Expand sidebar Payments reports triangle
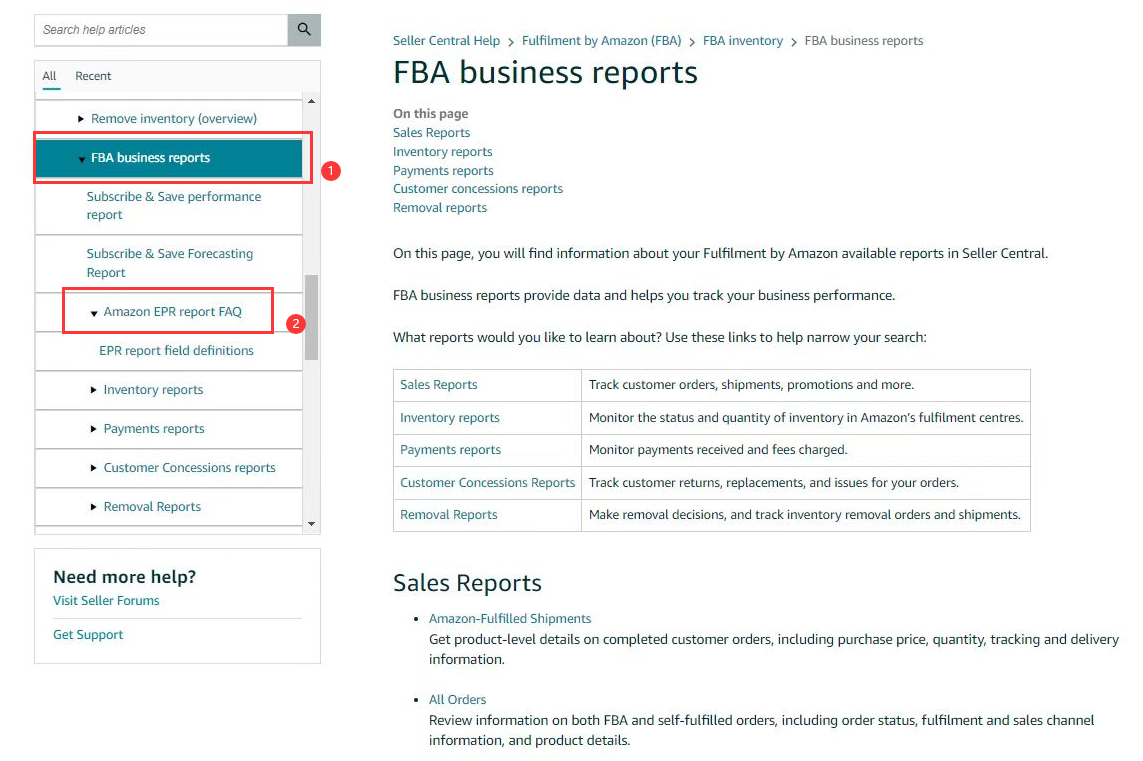This screenshot has width=1143, height=761. 93,429
